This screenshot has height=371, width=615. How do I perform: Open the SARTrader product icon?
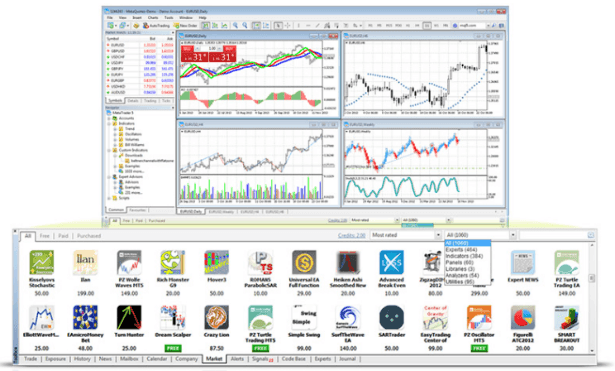pyautogui.click(x=391, y=317)
